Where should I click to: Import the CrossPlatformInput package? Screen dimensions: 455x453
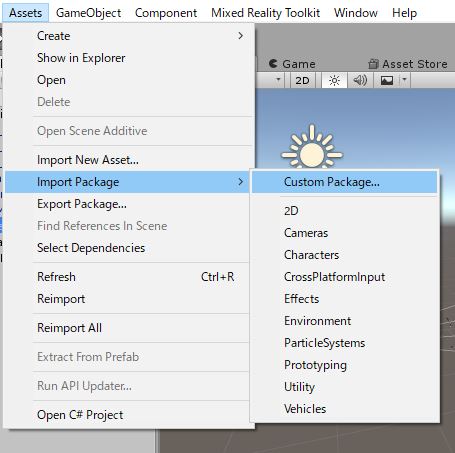pyautogui.click(x=344, y=277)
